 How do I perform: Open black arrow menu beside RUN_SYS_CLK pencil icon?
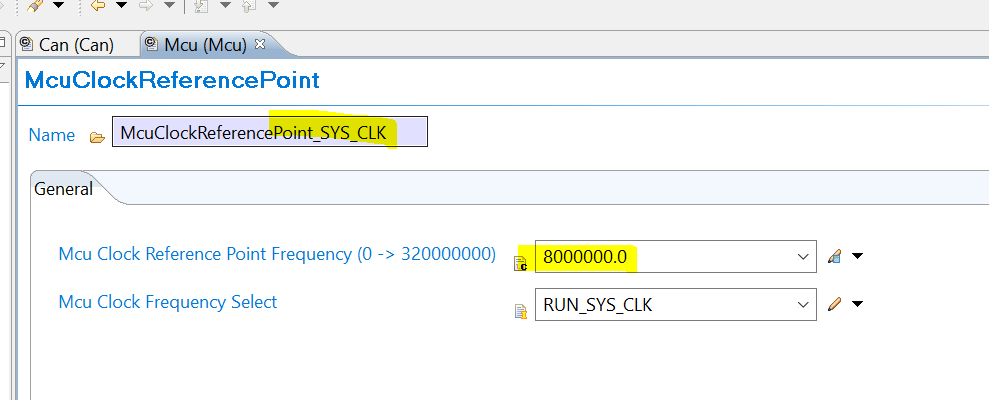(857, 305)
